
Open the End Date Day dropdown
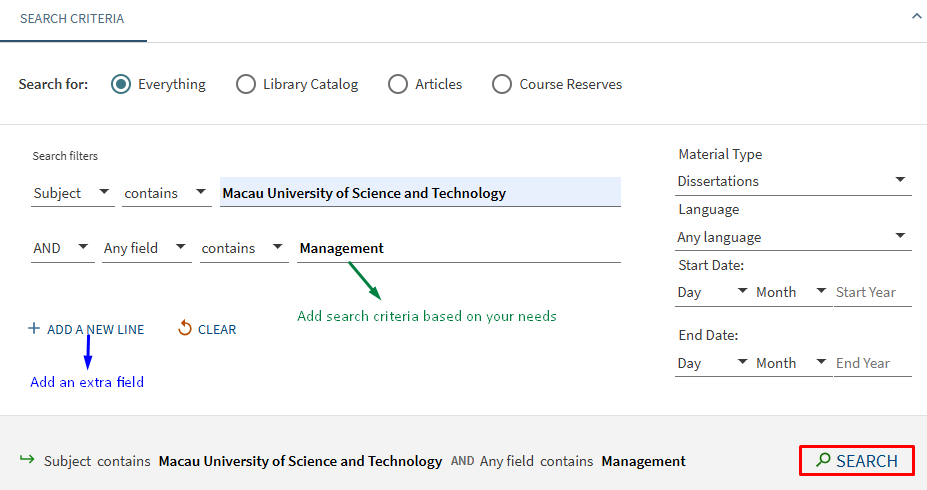coord(713,363)
